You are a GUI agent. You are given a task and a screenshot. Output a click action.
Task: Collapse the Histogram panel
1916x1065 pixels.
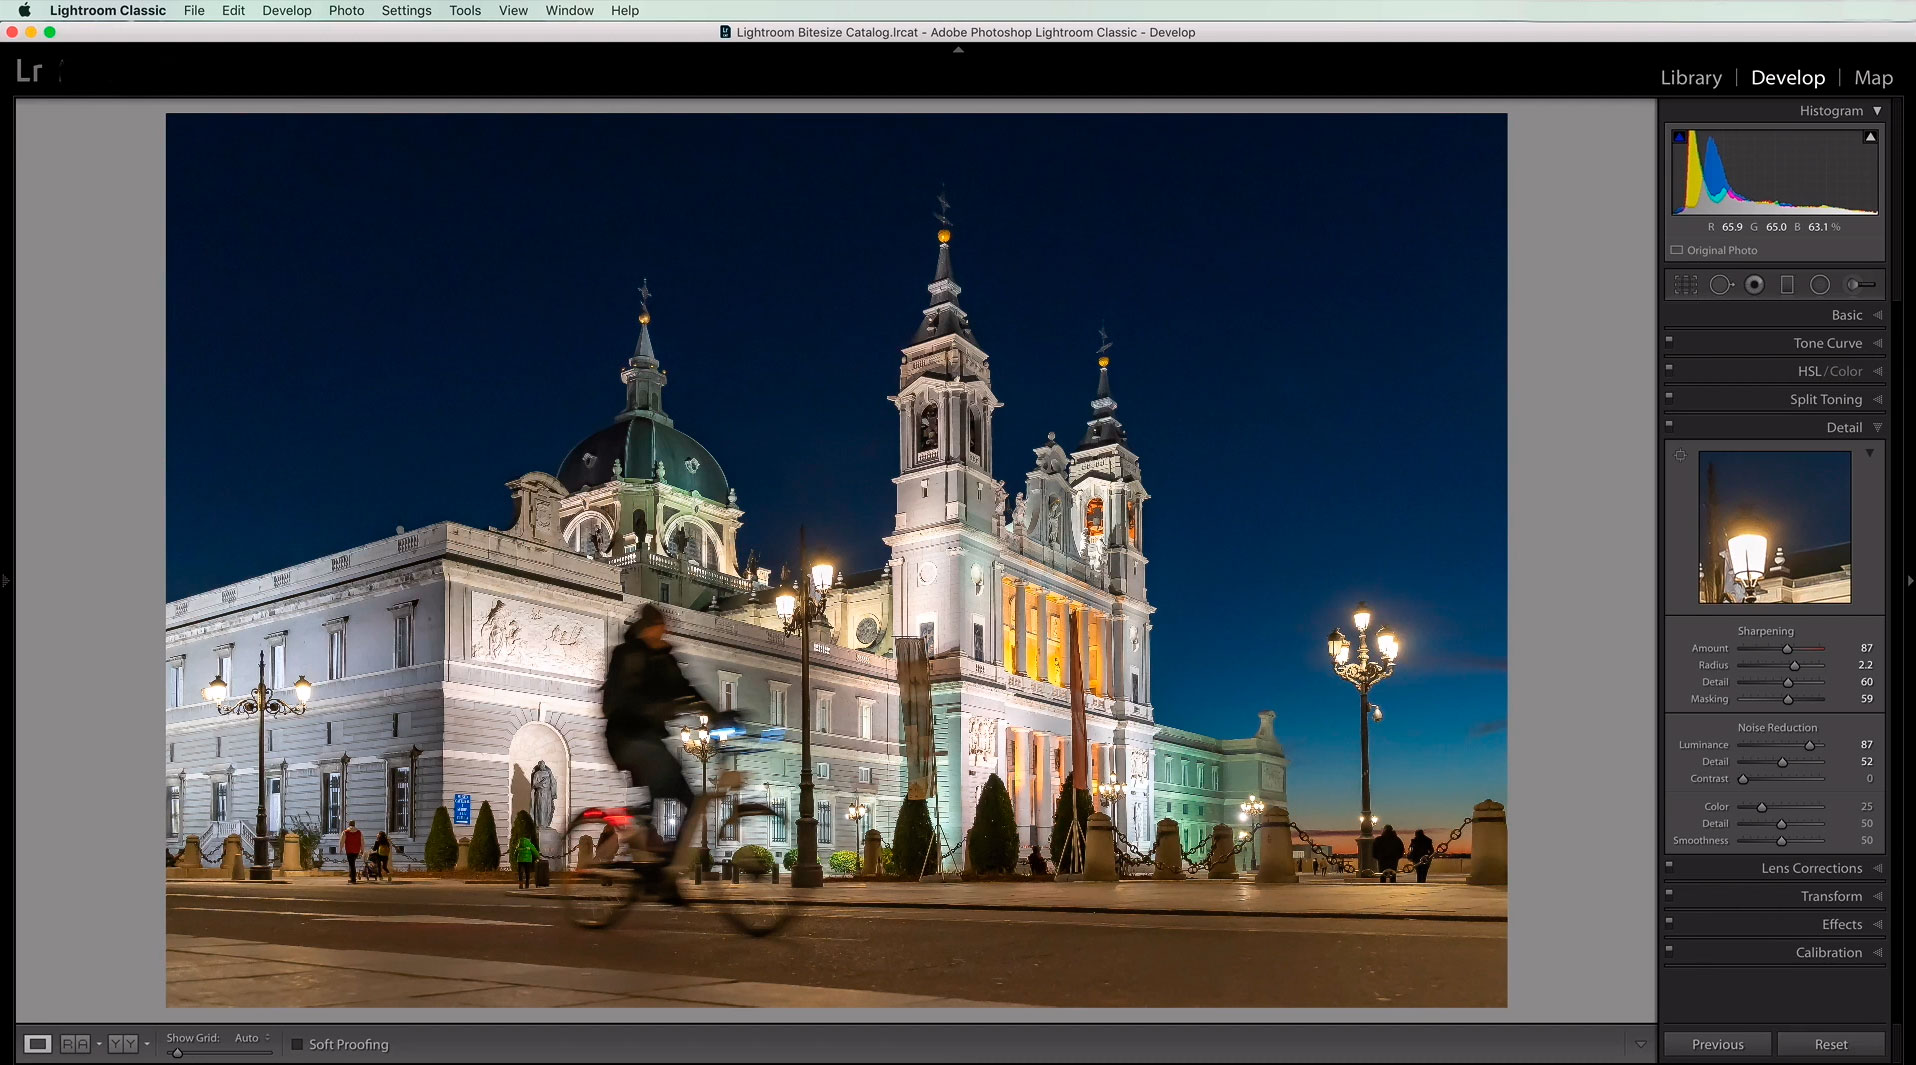(1877, 111)
